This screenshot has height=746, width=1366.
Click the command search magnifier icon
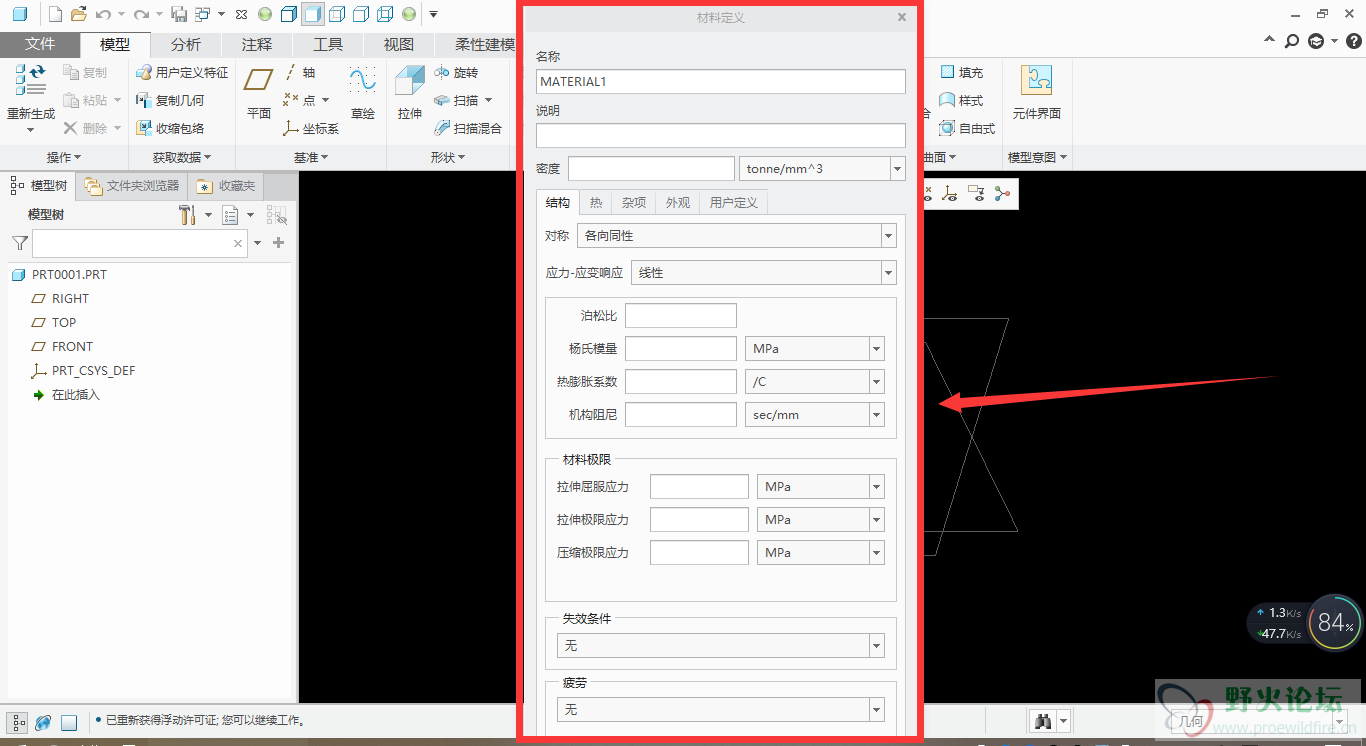point(1292,41)
